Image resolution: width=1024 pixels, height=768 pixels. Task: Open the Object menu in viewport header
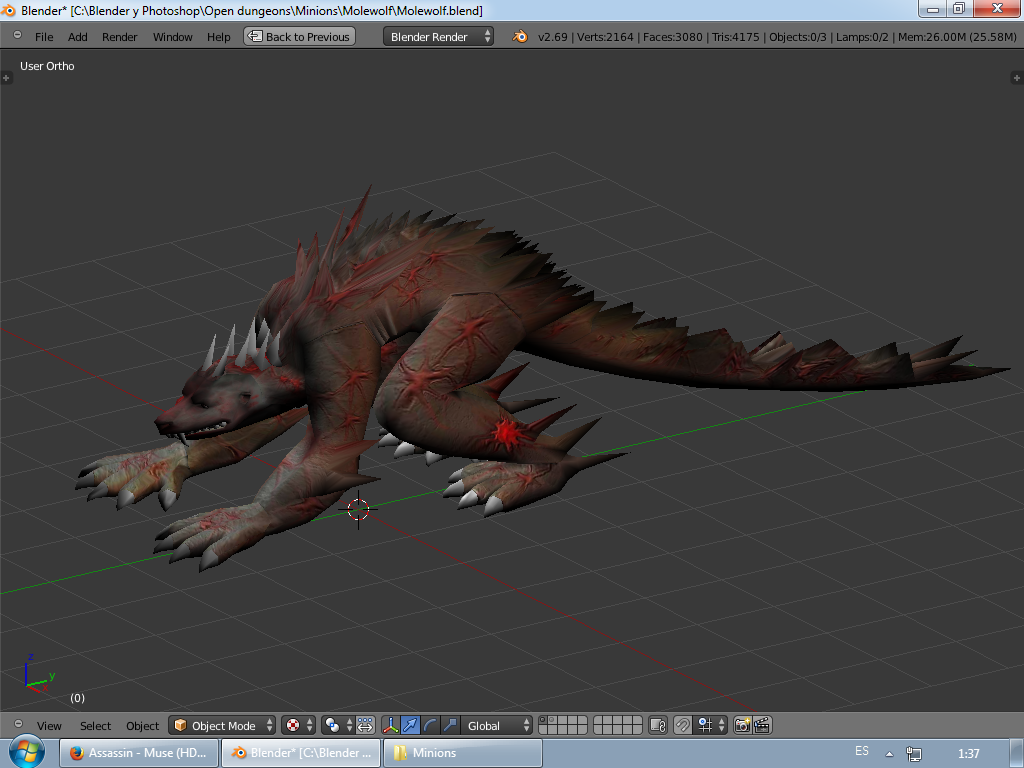click(142, 726)
